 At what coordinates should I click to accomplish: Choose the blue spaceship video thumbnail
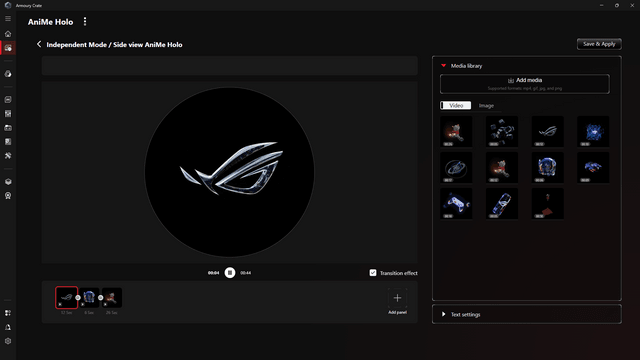593,167
